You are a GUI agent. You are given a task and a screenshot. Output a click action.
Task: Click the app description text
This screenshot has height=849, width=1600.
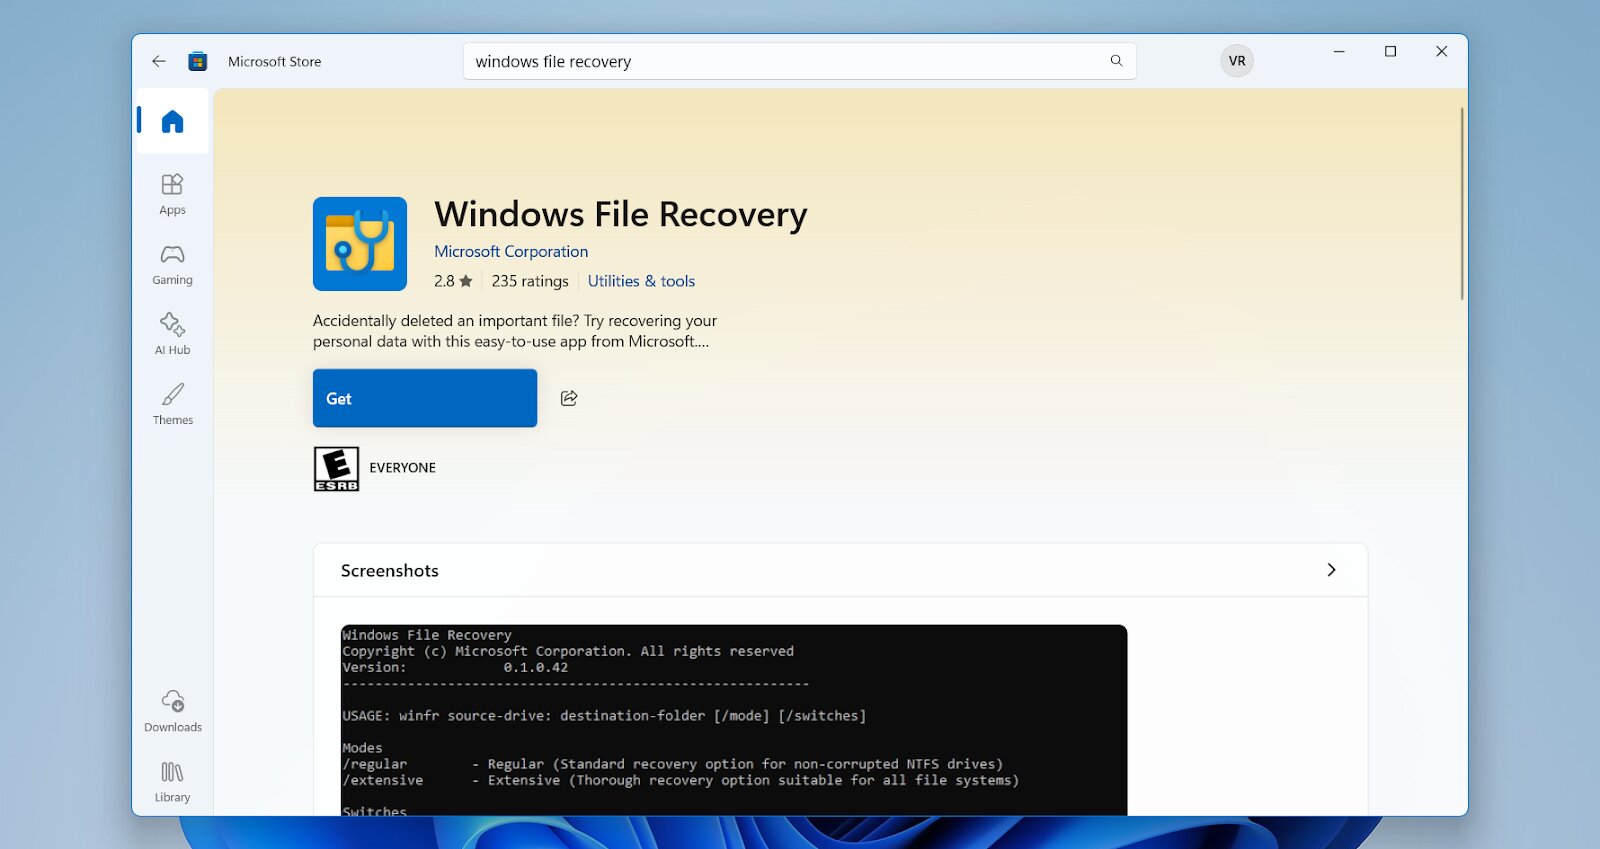(515, 331)
